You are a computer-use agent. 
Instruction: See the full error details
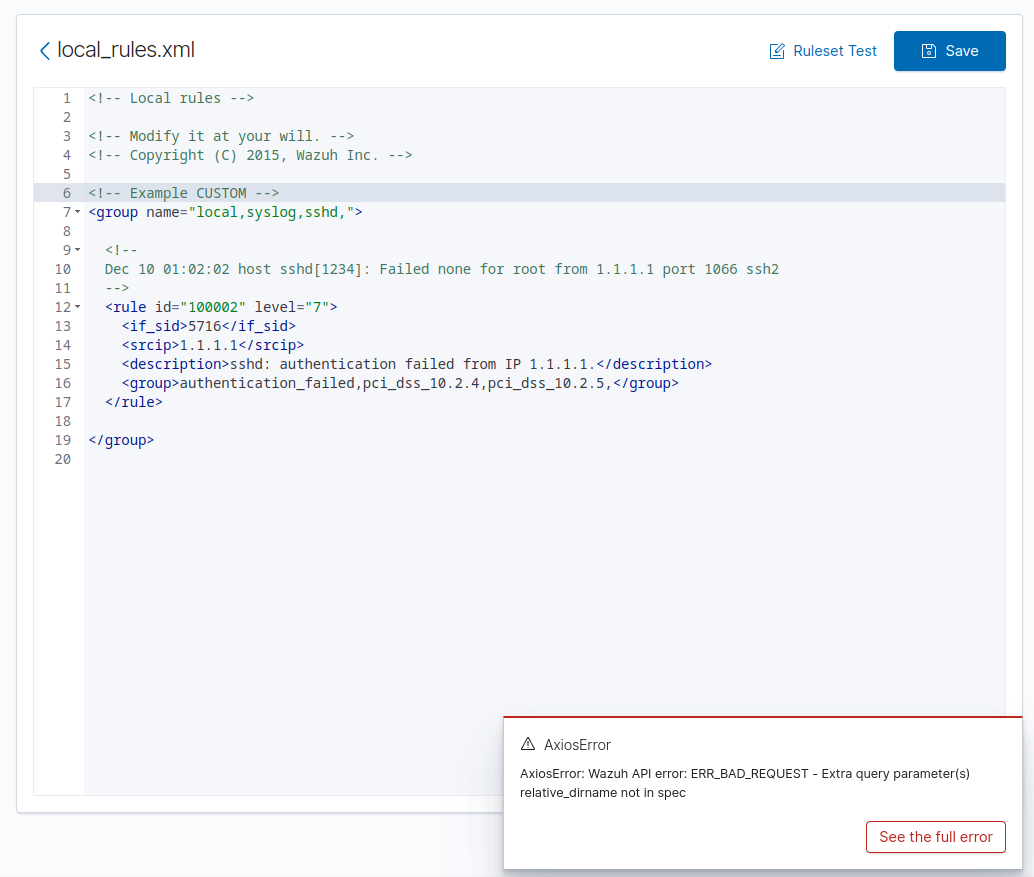935,837
